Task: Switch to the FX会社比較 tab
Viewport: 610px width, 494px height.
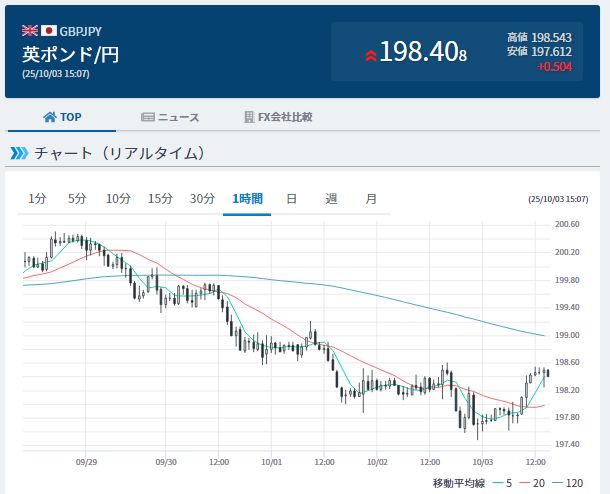Action: [278, 117]
